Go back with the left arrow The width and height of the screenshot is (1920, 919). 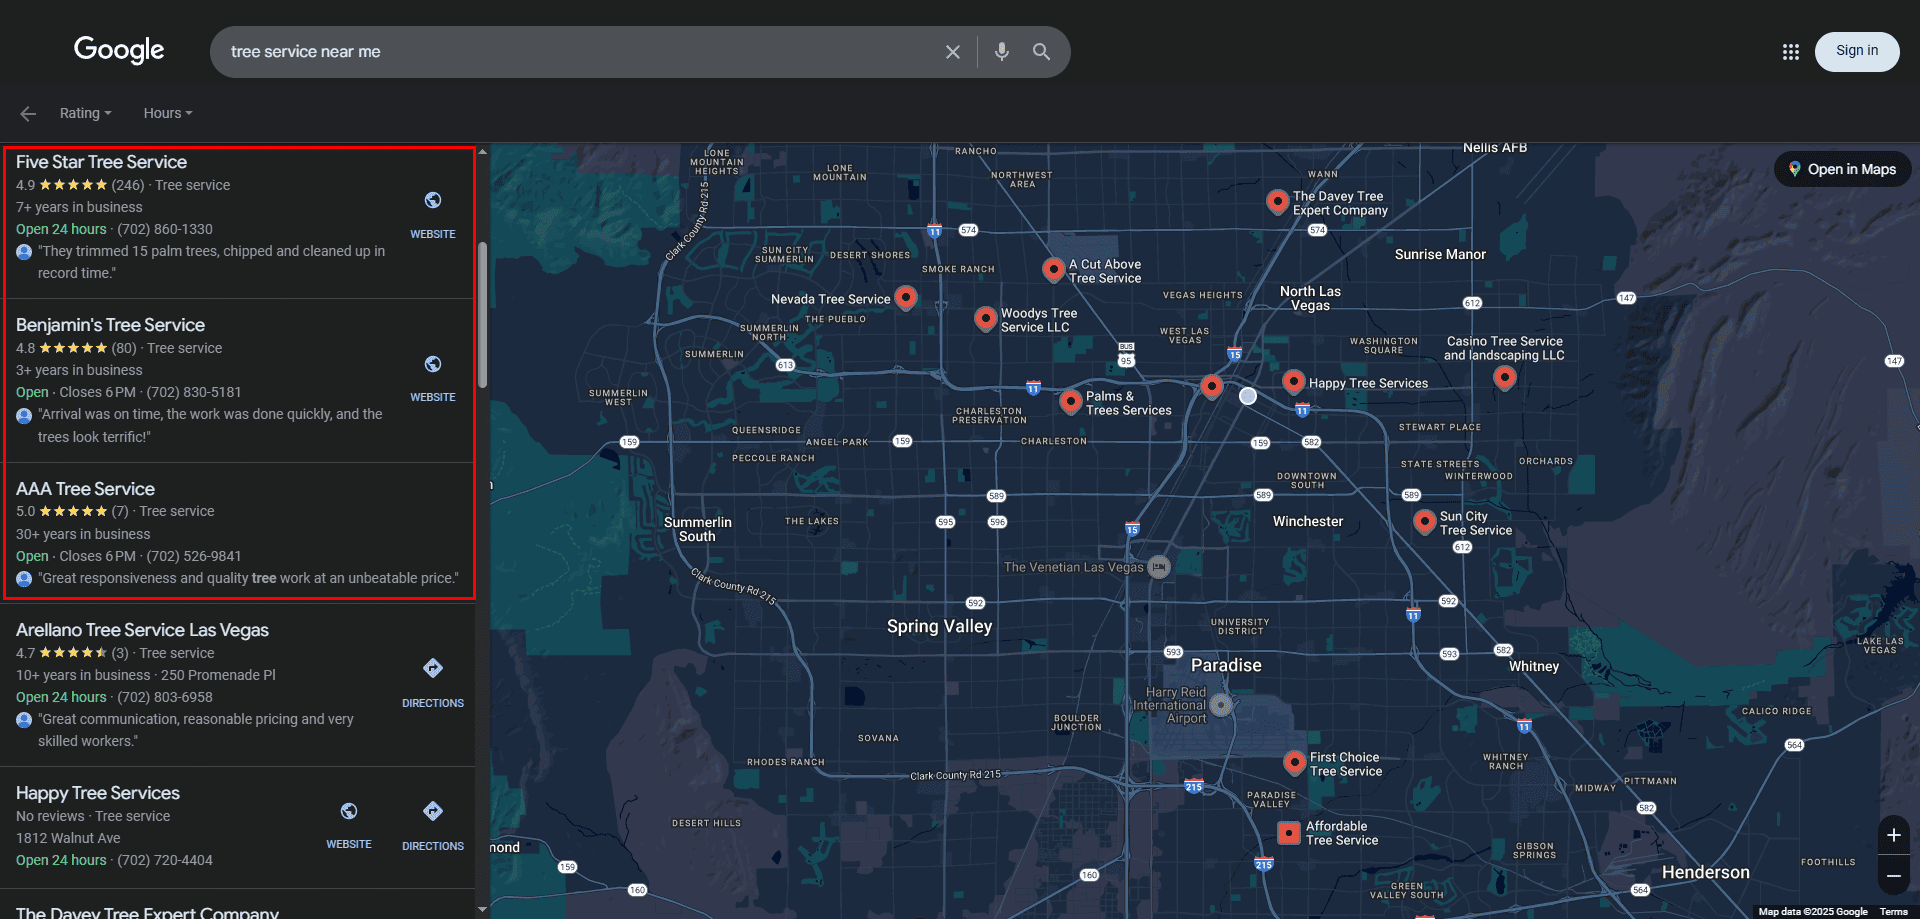[x=28, y=114]
